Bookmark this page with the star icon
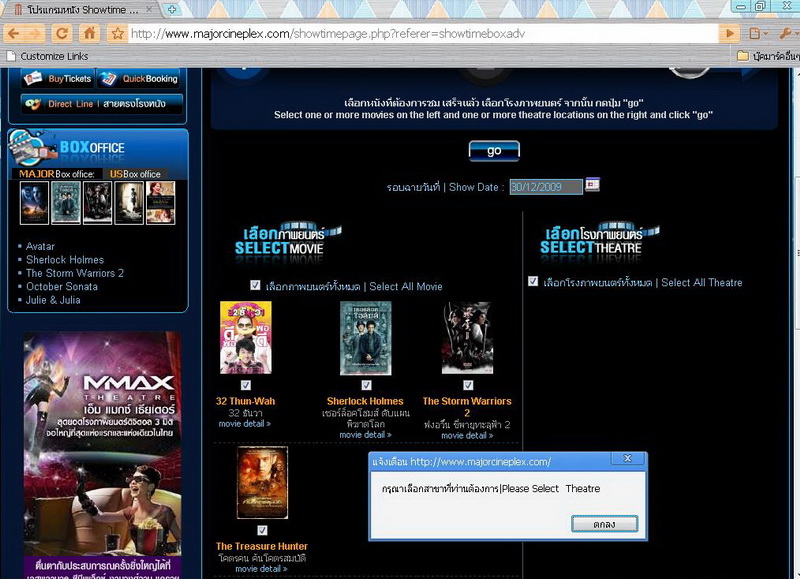800x579 pixels. pos(118,34)
